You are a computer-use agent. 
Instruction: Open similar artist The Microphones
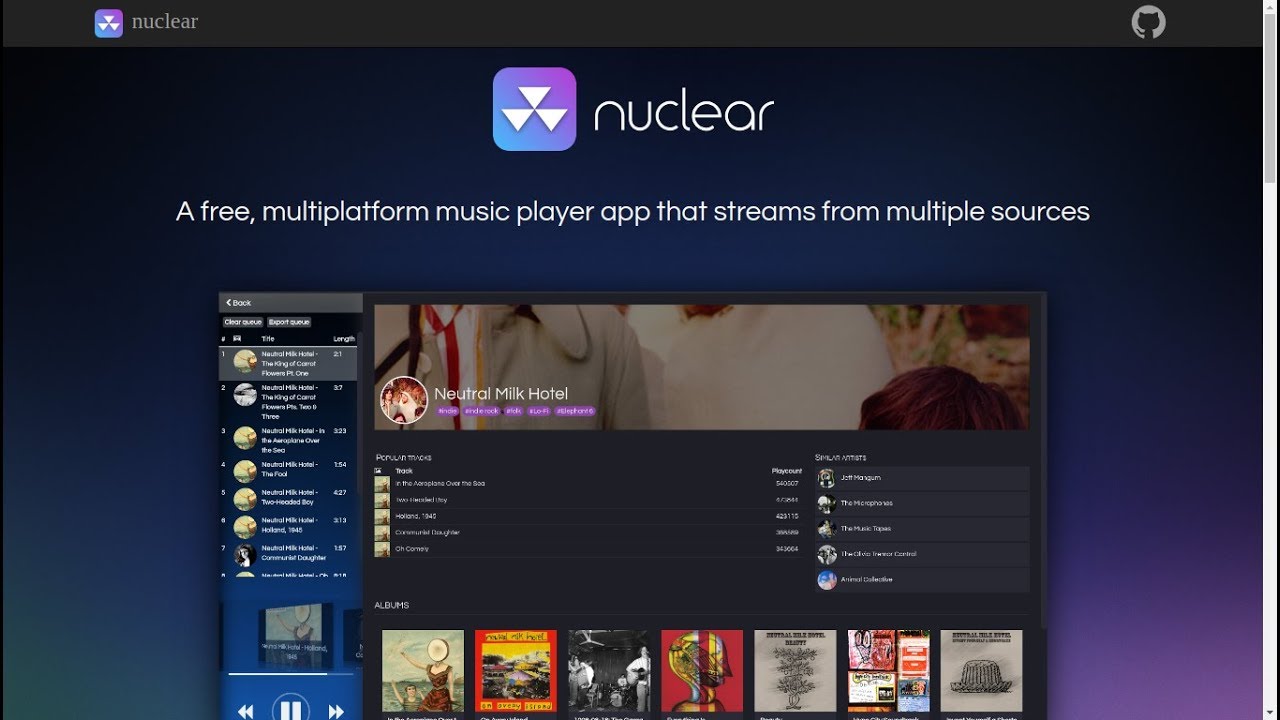point(922,503)
